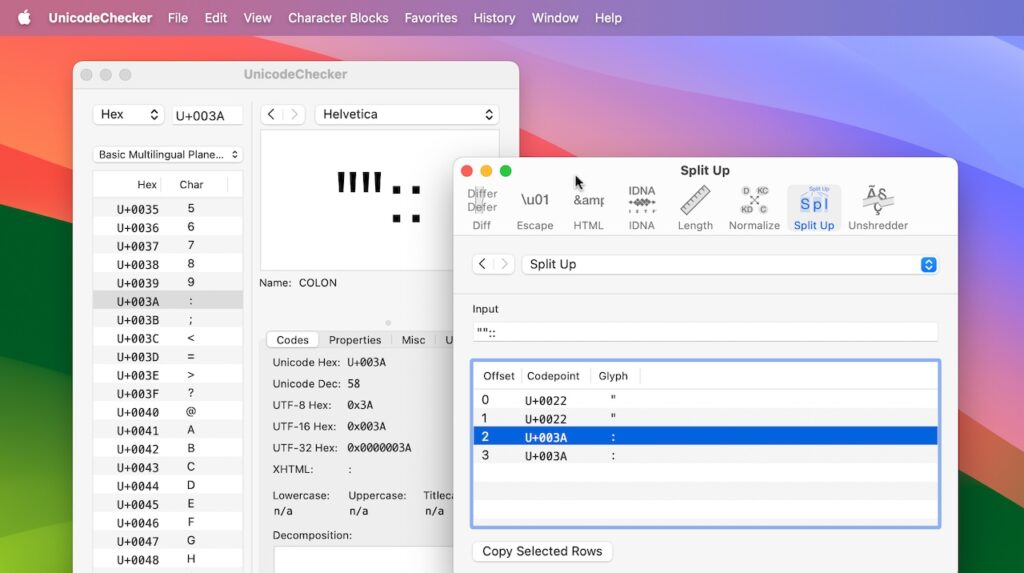The height and width of the screenshot is (573, 1024).
Task: Select the U+0042 letter B row
Action: click(168, 449)
